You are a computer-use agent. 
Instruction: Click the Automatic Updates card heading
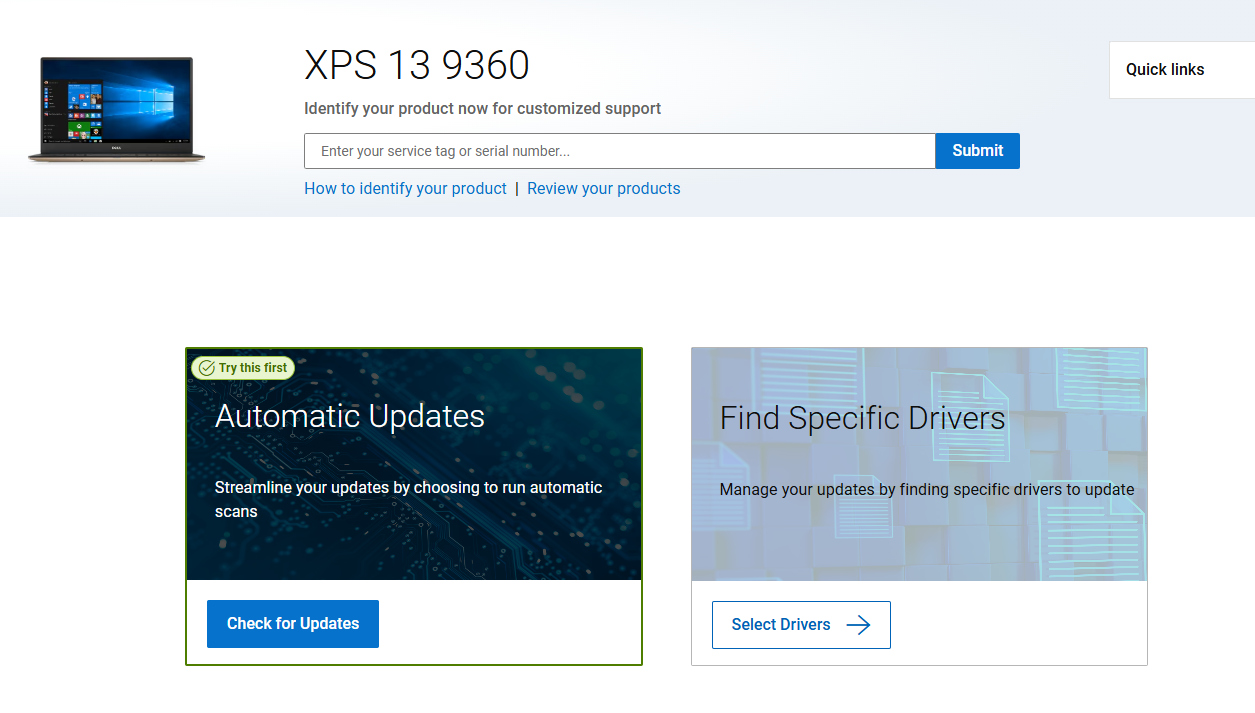[350, 416]
